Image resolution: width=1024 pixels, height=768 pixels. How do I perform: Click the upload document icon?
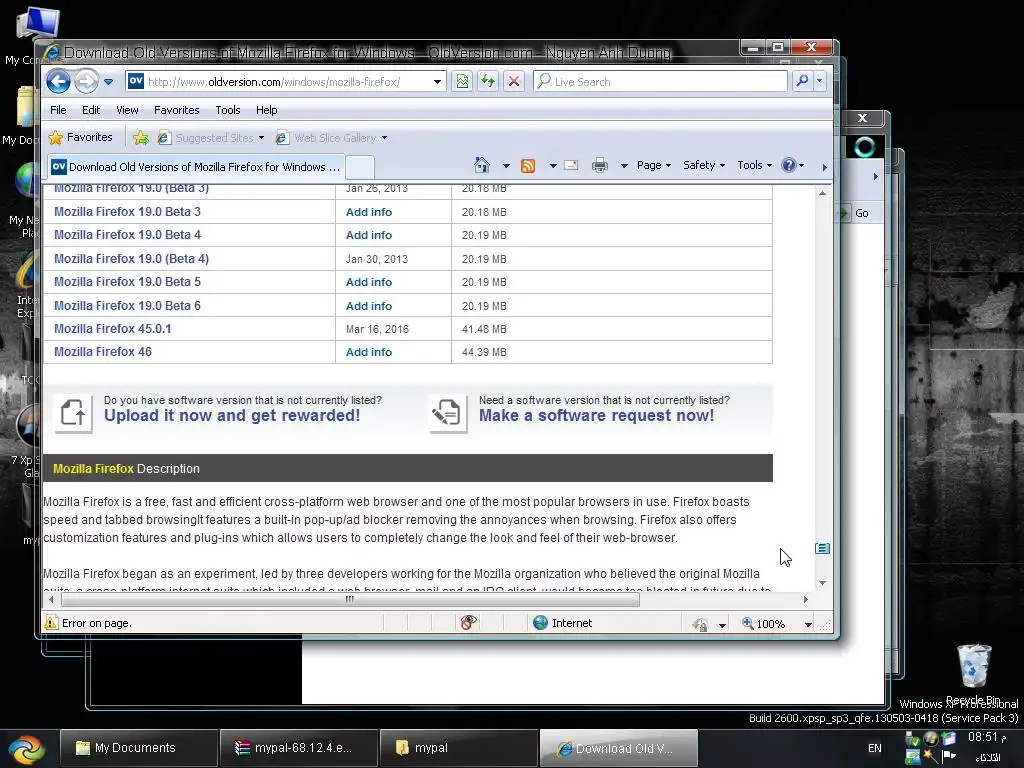click(x=72, y=413)
